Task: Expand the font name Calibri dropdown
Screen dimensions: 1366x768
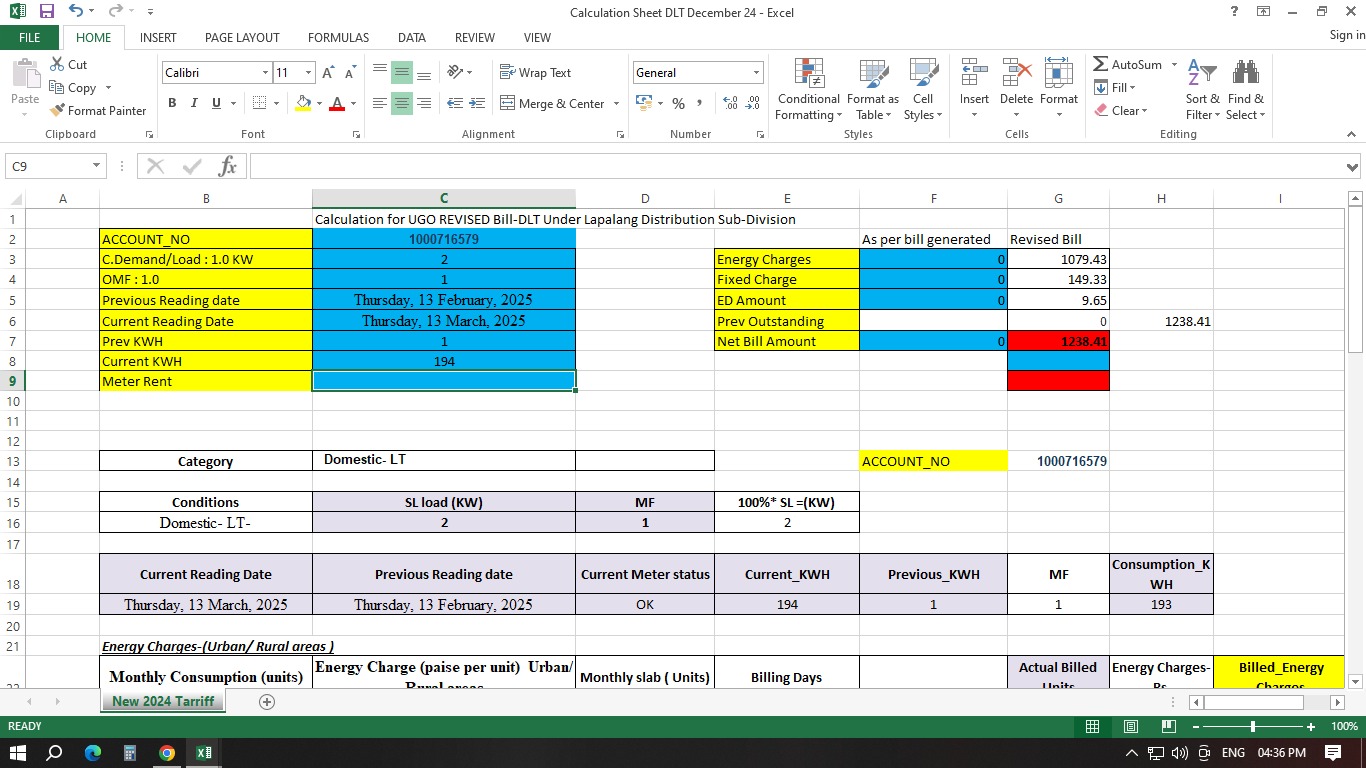Action: [265, 73]
